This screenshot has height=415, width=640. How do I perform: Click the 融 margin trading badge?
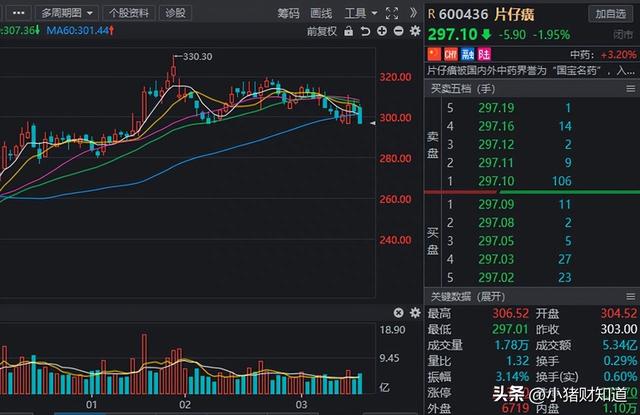pos(467,54)
